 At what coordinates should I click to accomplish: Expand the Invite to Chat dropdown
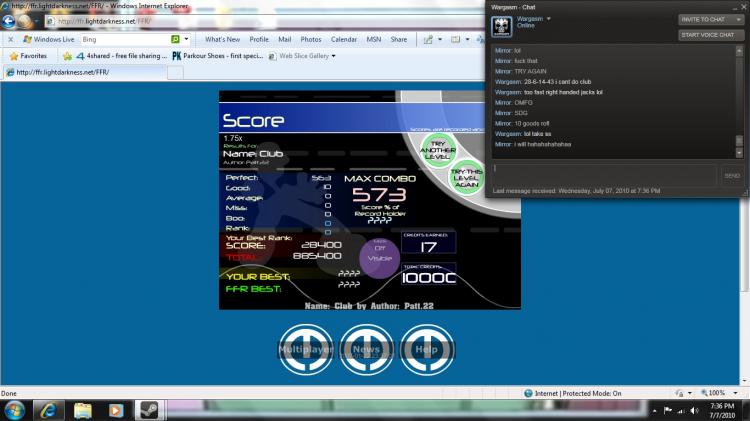[739, 20]
